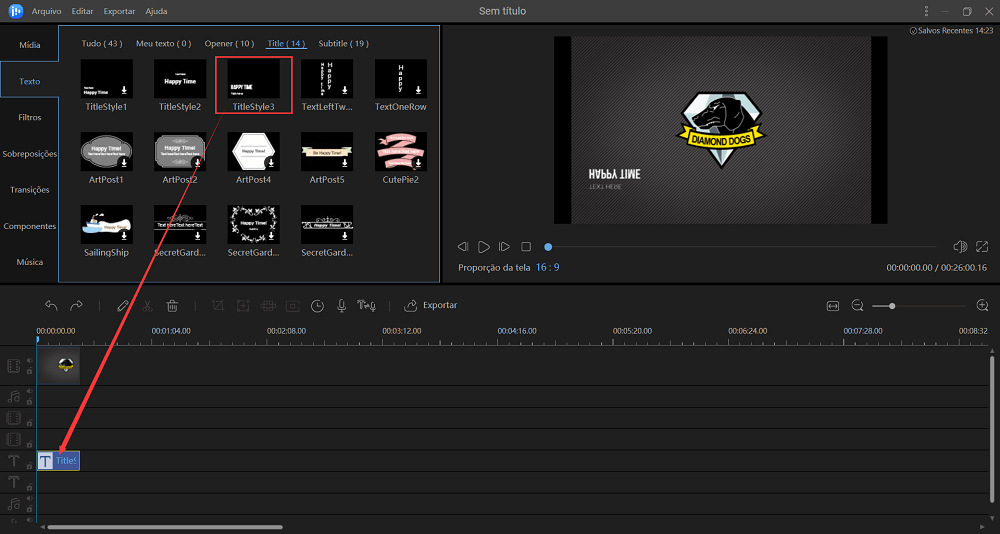Stop the preview playback

(526, 246)
